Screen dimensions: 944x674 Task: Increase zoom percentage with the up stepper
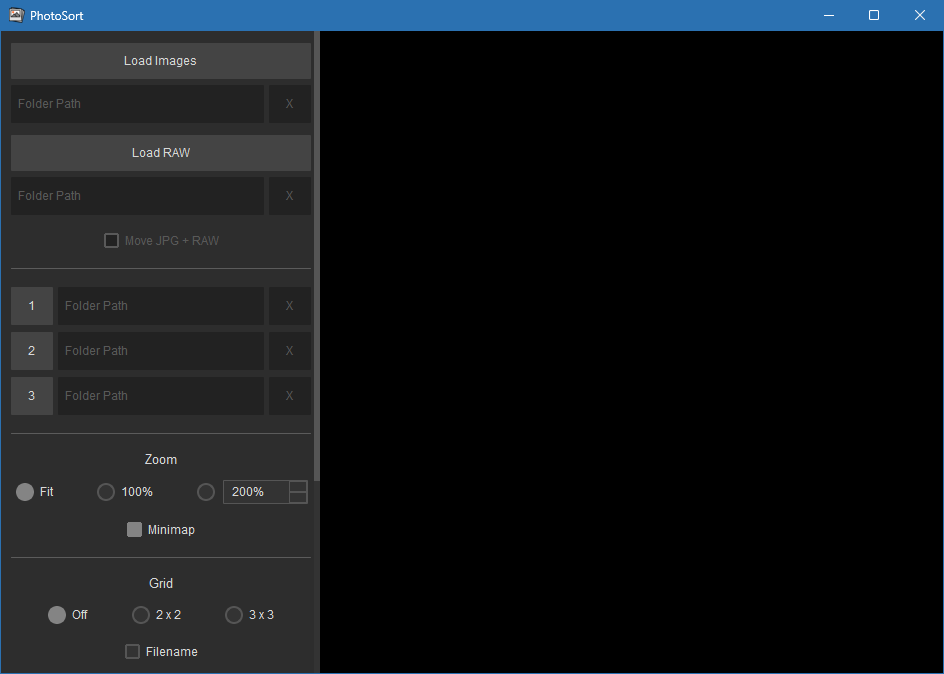[x=297, y=485]
